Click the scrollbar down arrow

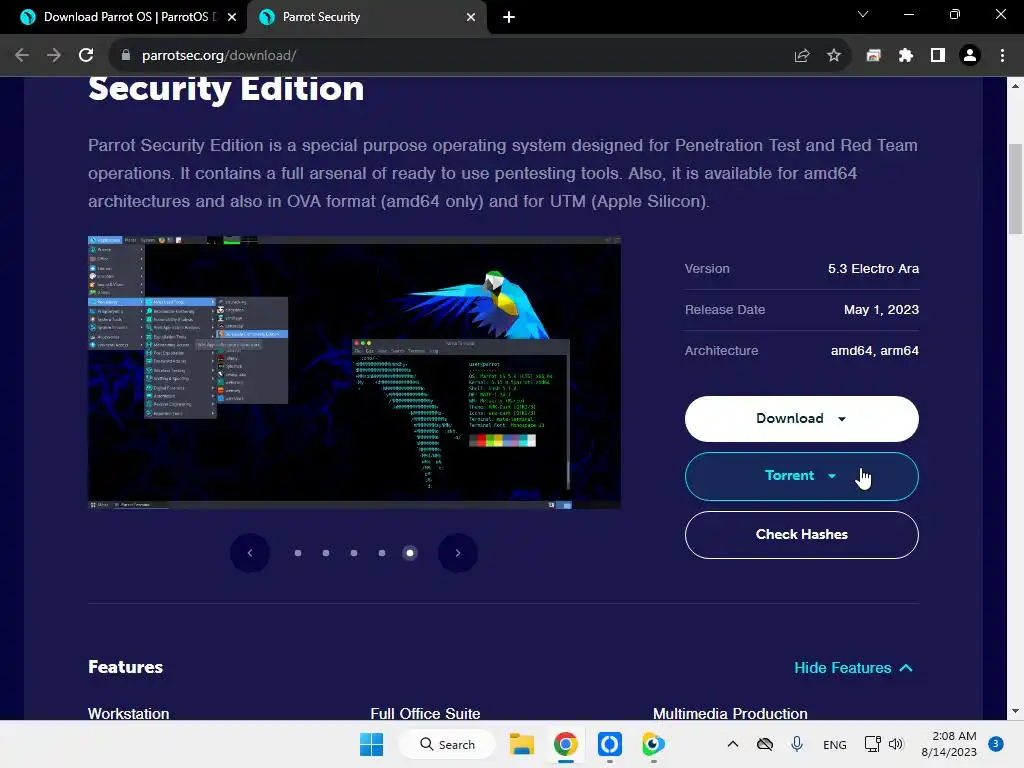(x=1015, y=711)
